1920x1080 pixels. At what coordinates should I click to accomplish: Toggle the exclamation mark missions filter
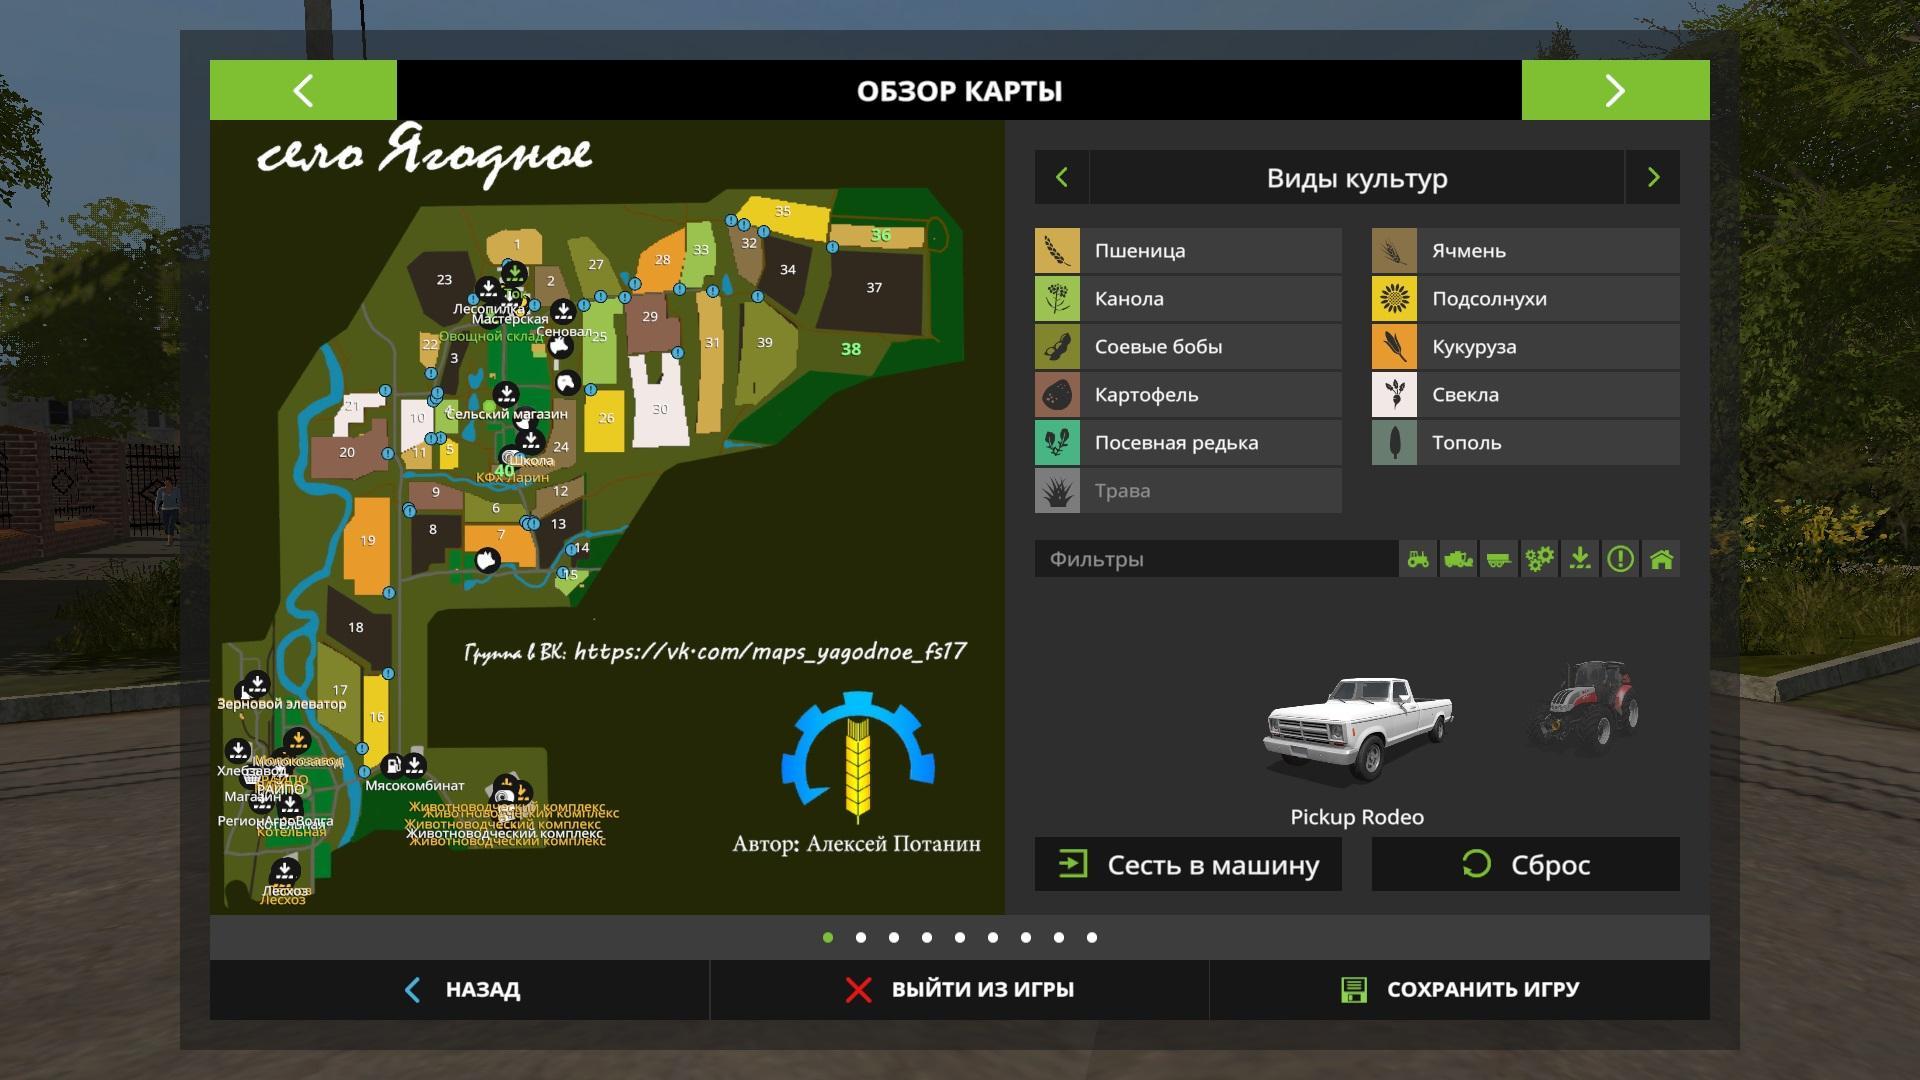1620,559
